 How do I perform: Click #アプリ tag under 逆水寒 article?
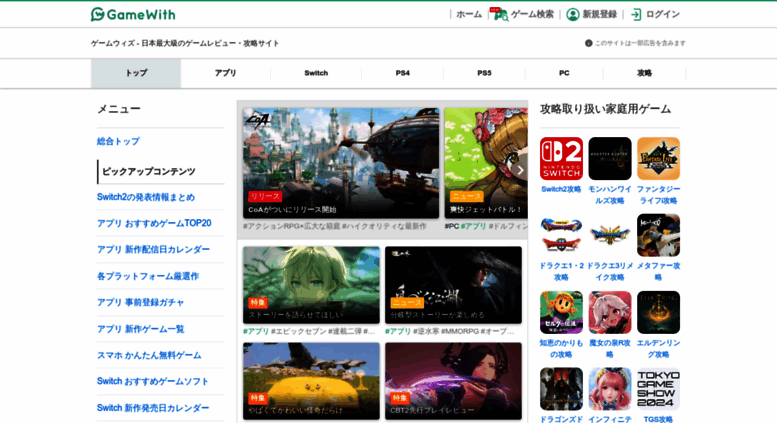tap(398, 331)
